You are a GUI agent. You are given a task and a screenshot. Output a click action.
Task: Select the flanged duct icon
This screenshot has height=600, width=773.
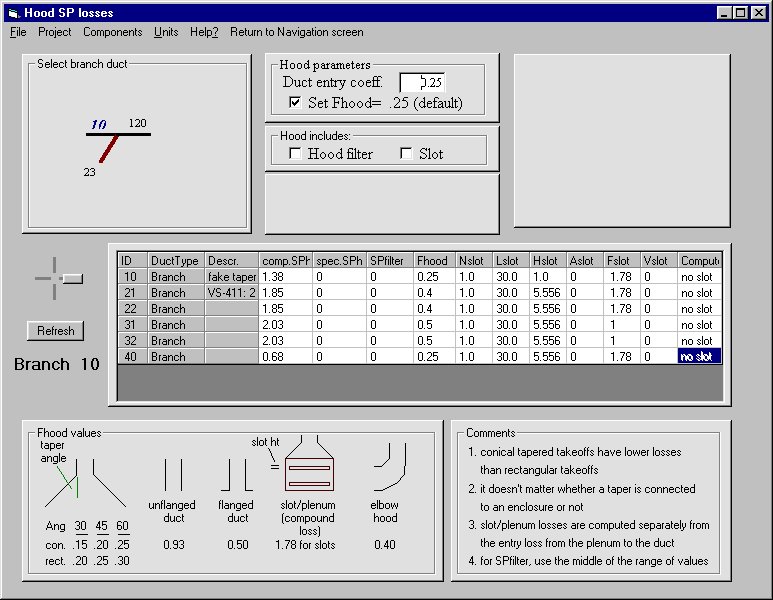(235, 475)
